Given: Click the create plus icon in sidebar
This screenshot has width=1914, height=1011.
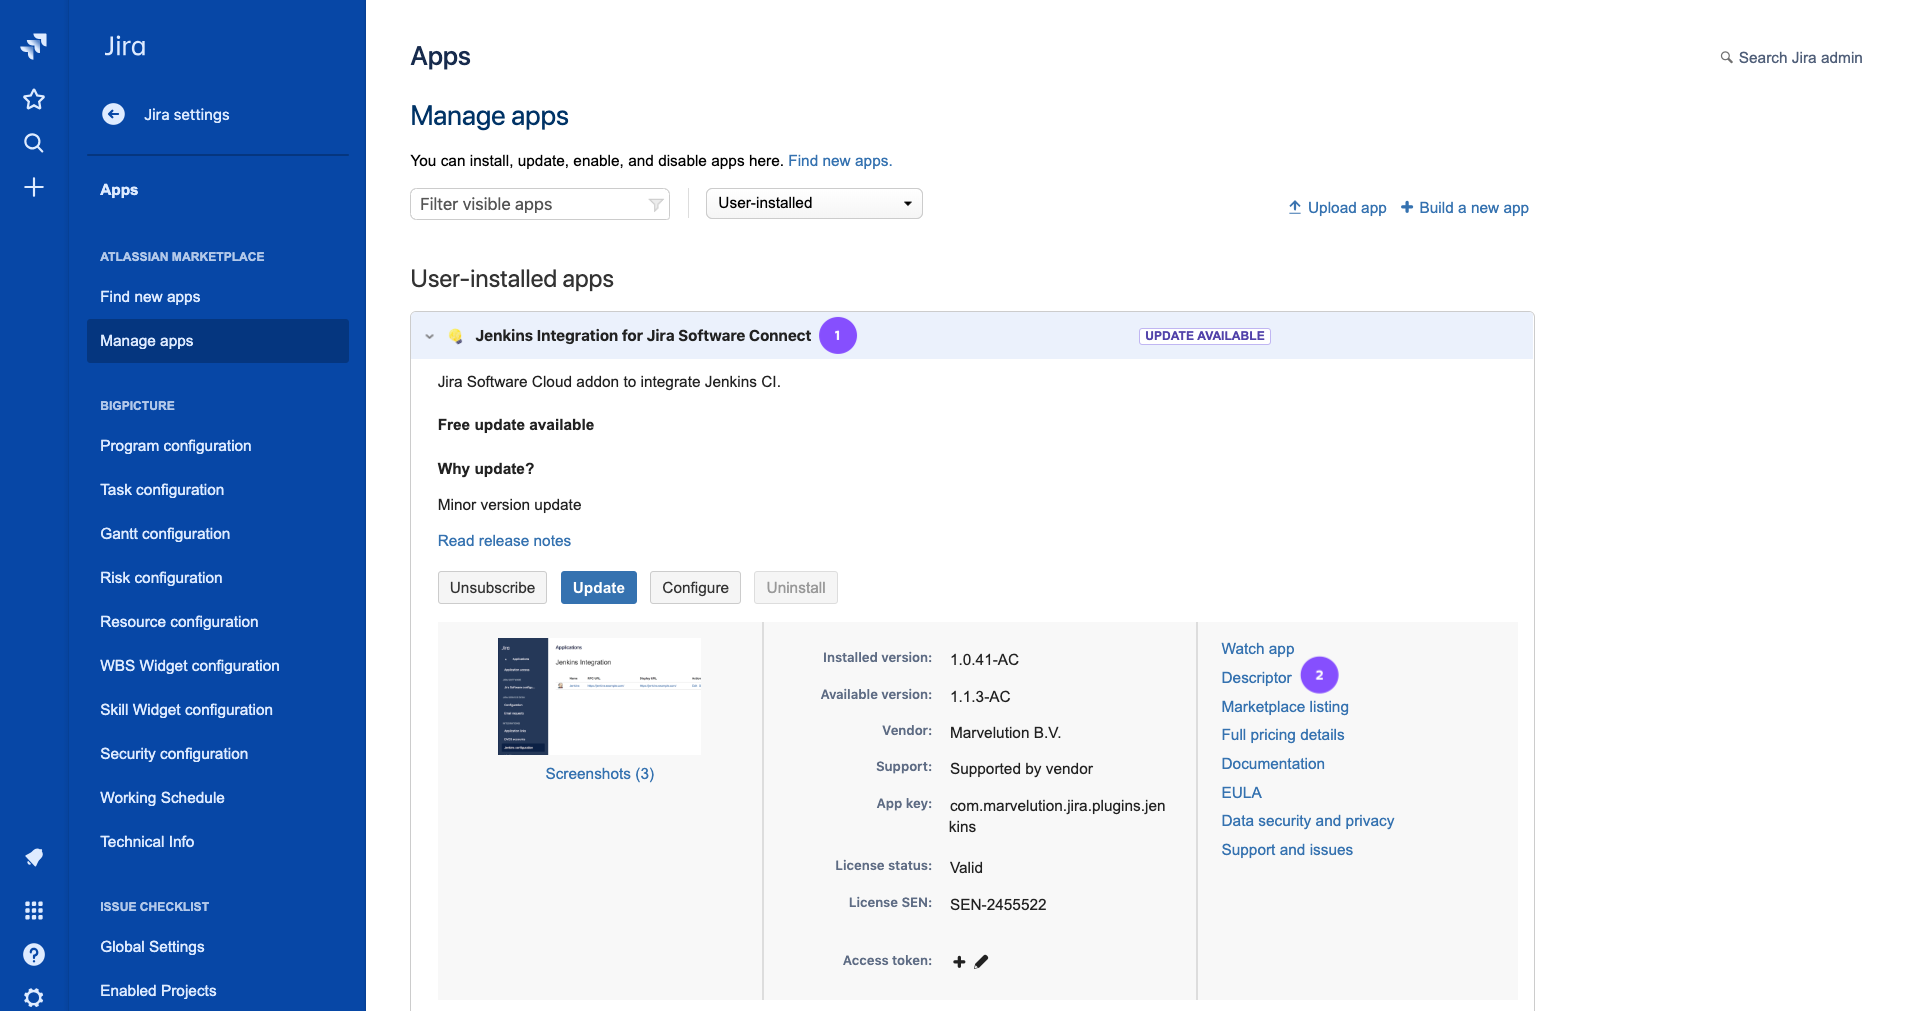Looking at the screenshot, I should (x=34, y=187).
